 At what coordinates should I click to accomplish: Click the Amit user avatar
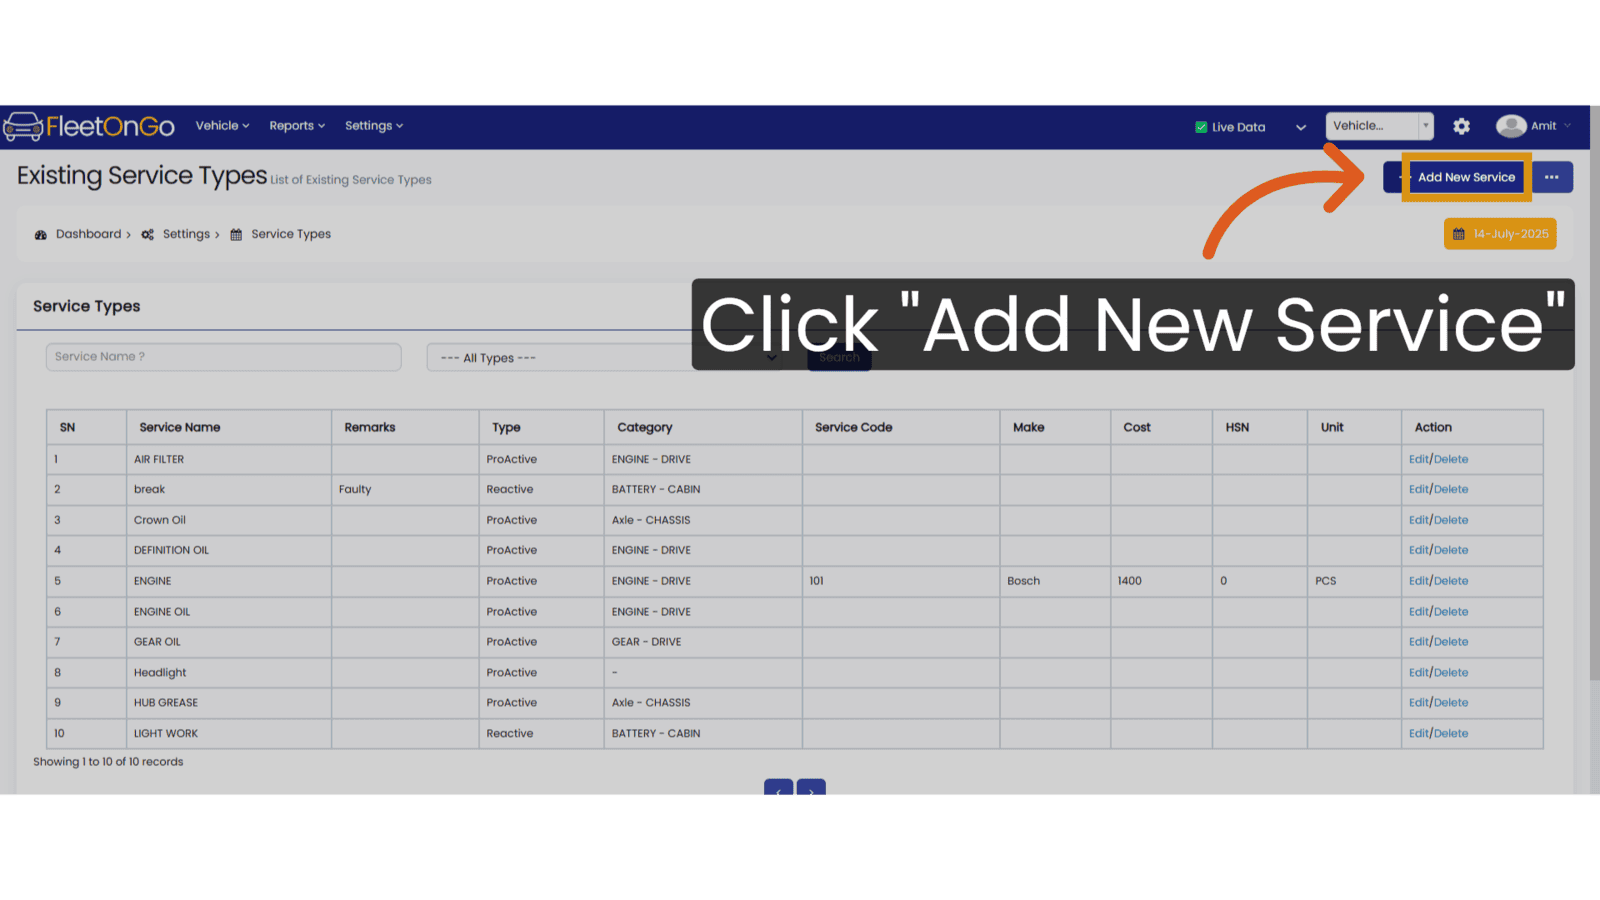point(1510,126)
